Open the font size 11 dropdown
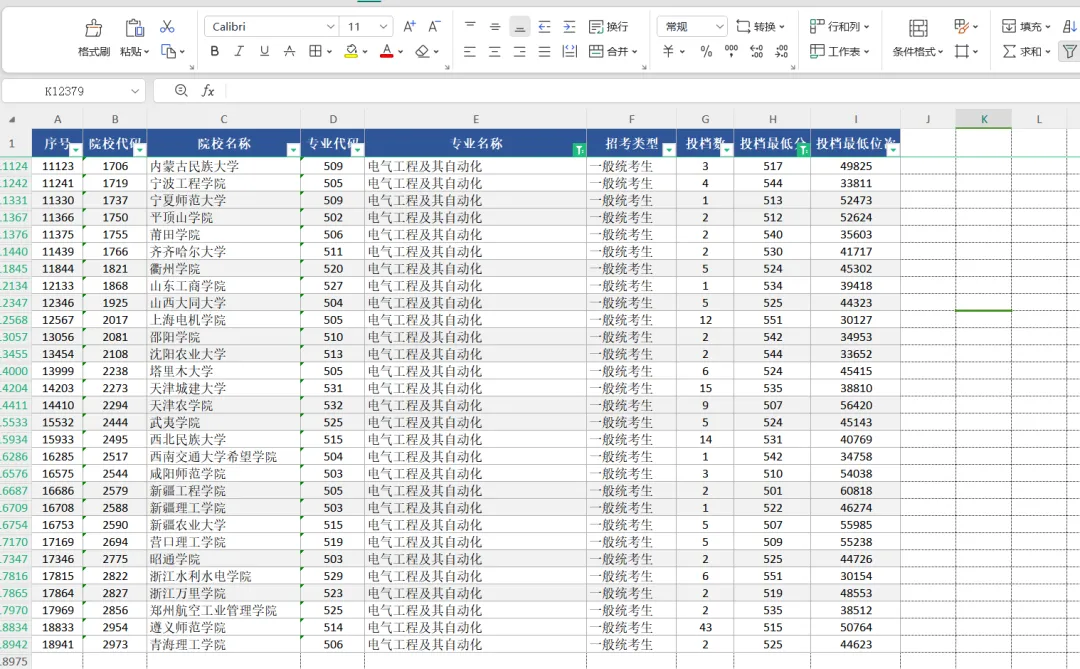This screenshot has height=669, width=1080. coord(384,27)
